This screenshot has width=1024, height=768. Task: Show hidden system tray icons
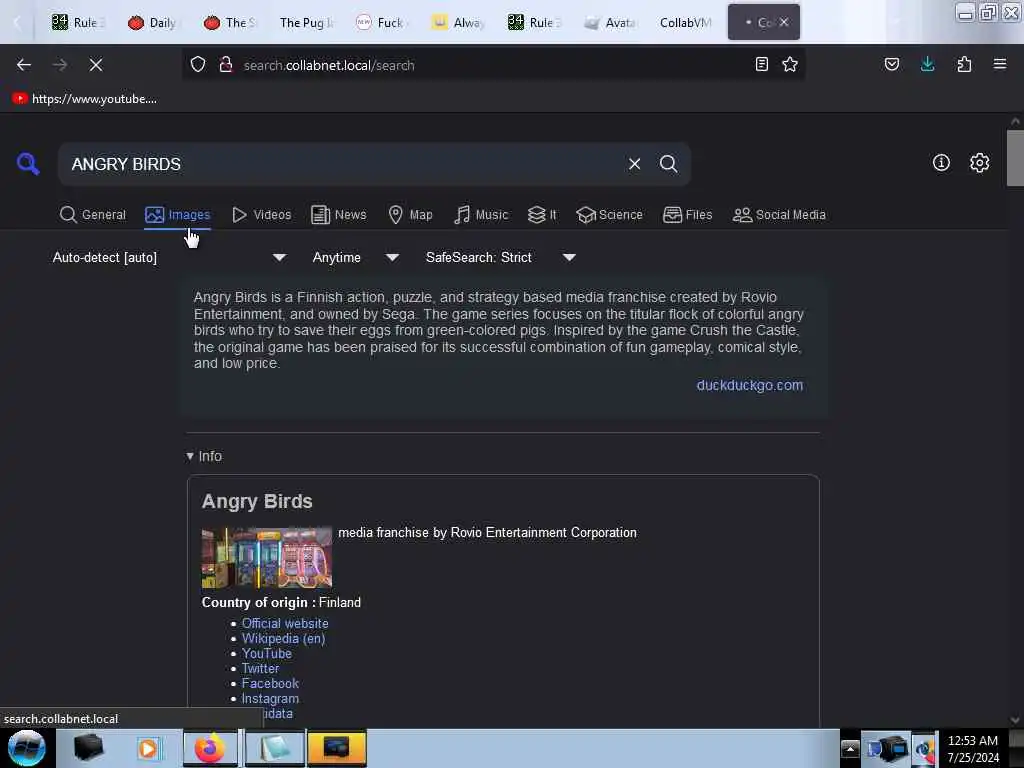[x=850, y=749]
